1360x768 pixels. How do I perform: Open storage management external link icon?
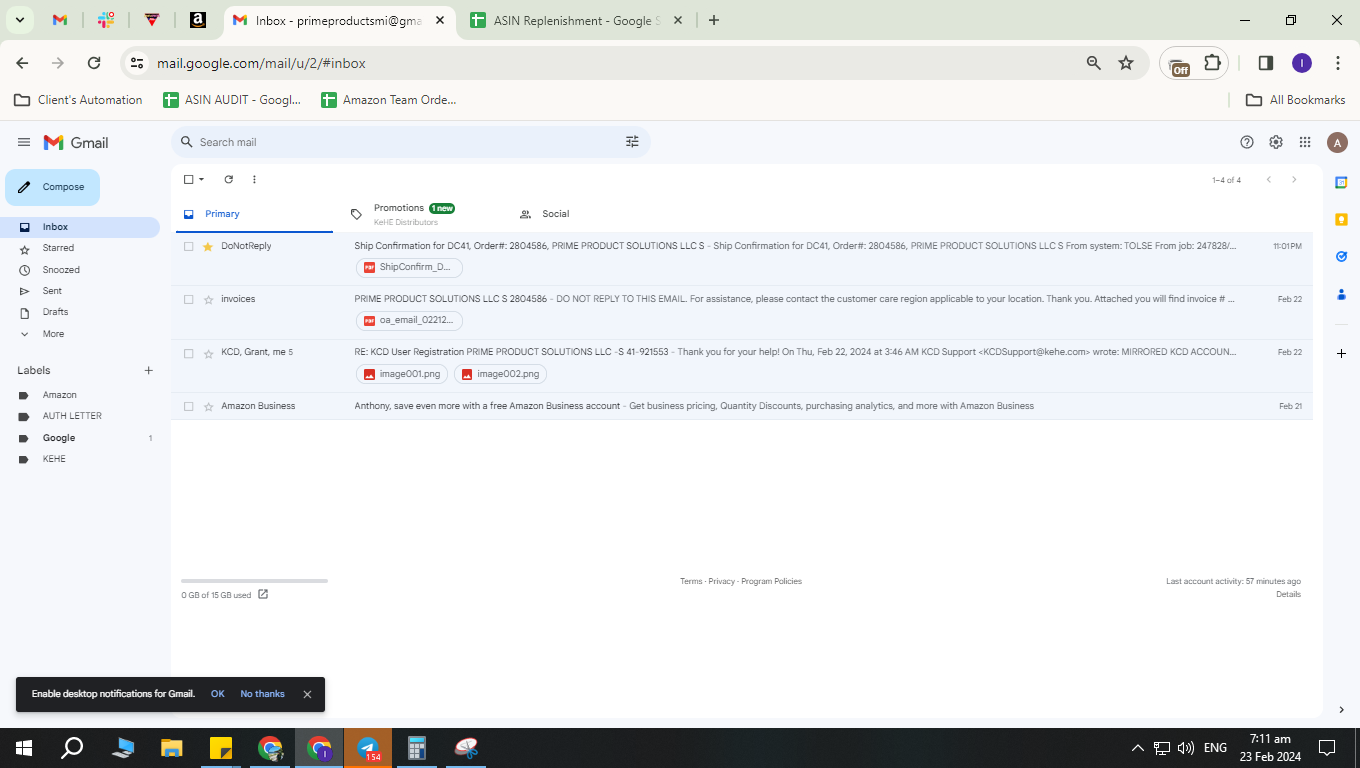coord(263,594)
